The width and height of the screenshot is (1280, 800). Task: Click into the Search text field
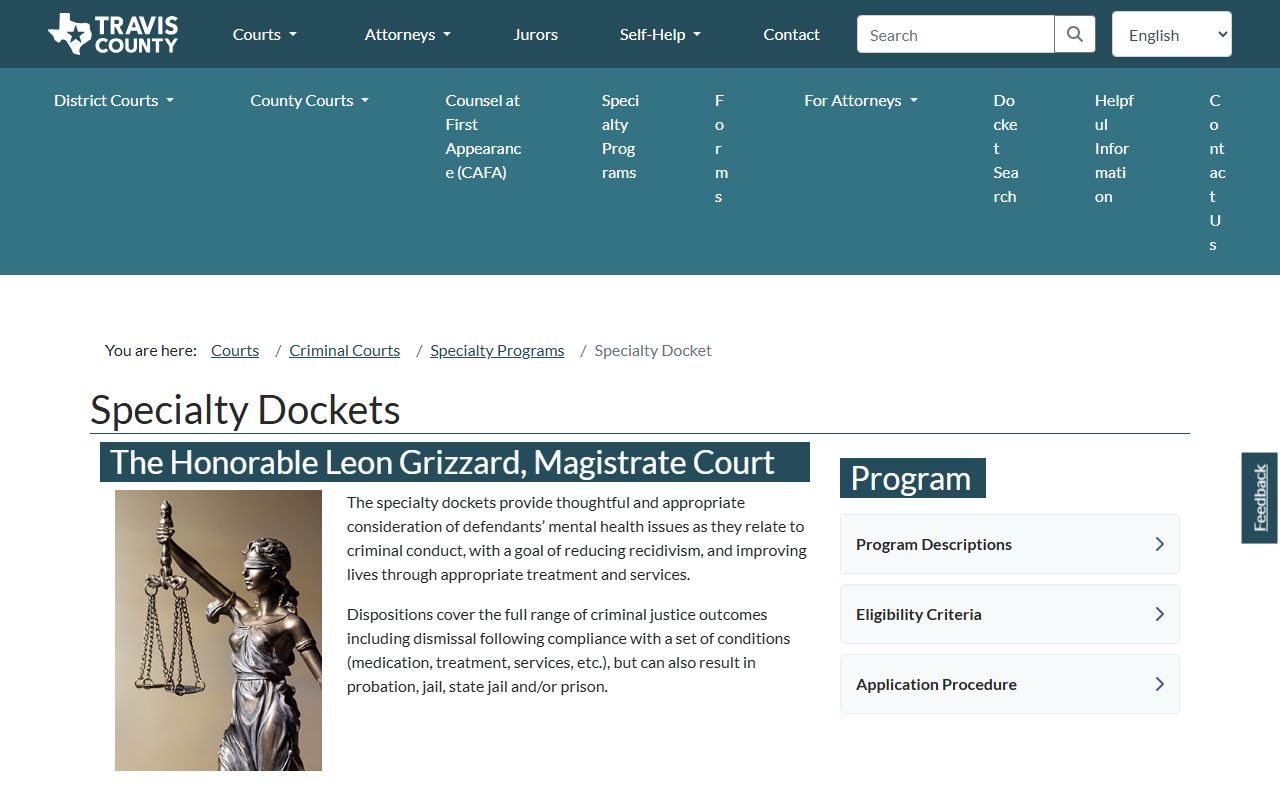(x=955, y=34)
